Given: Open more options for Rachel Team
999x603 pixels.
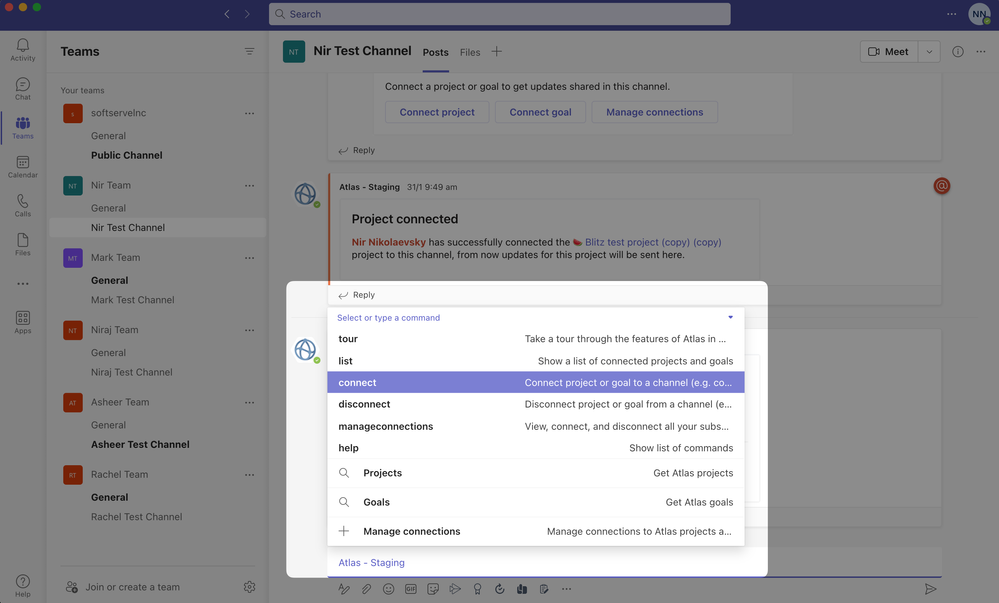Looking at the screenshot, I should point(249,475).
